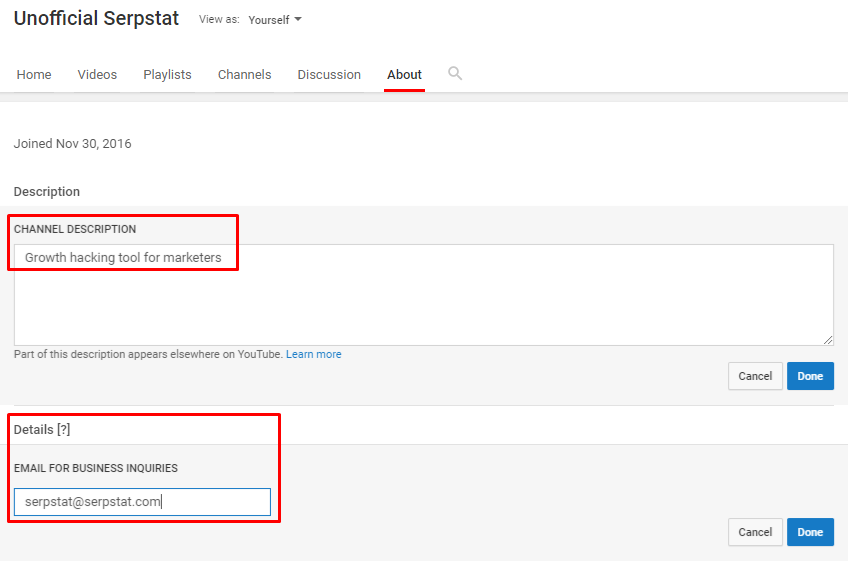This screenshot has width=848, height=561.
Task: Click the View as: label
Action: 219,19
